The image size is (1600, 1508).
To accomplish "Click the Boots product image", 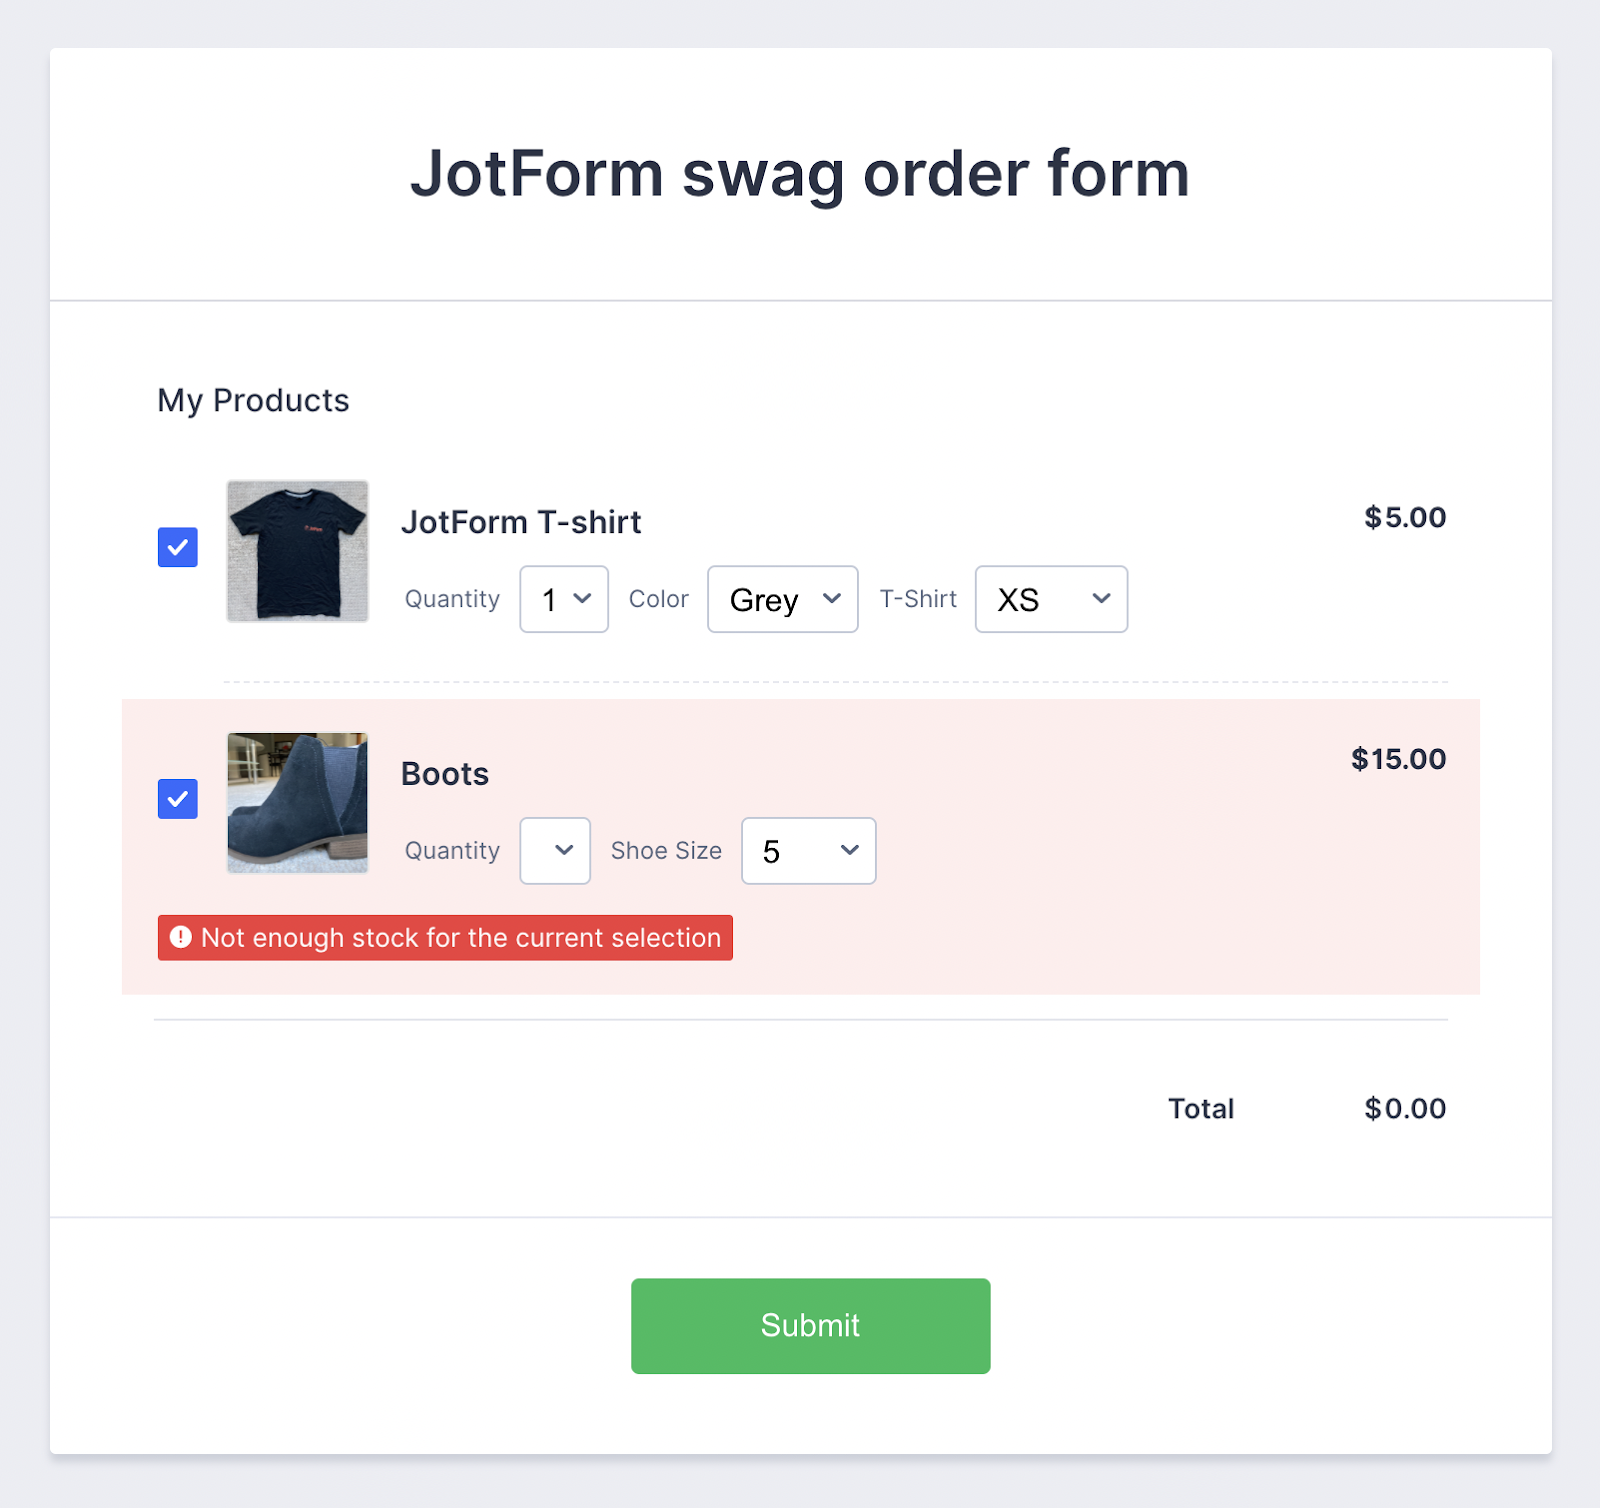I will pyautogui.click(x=297, y=803).
